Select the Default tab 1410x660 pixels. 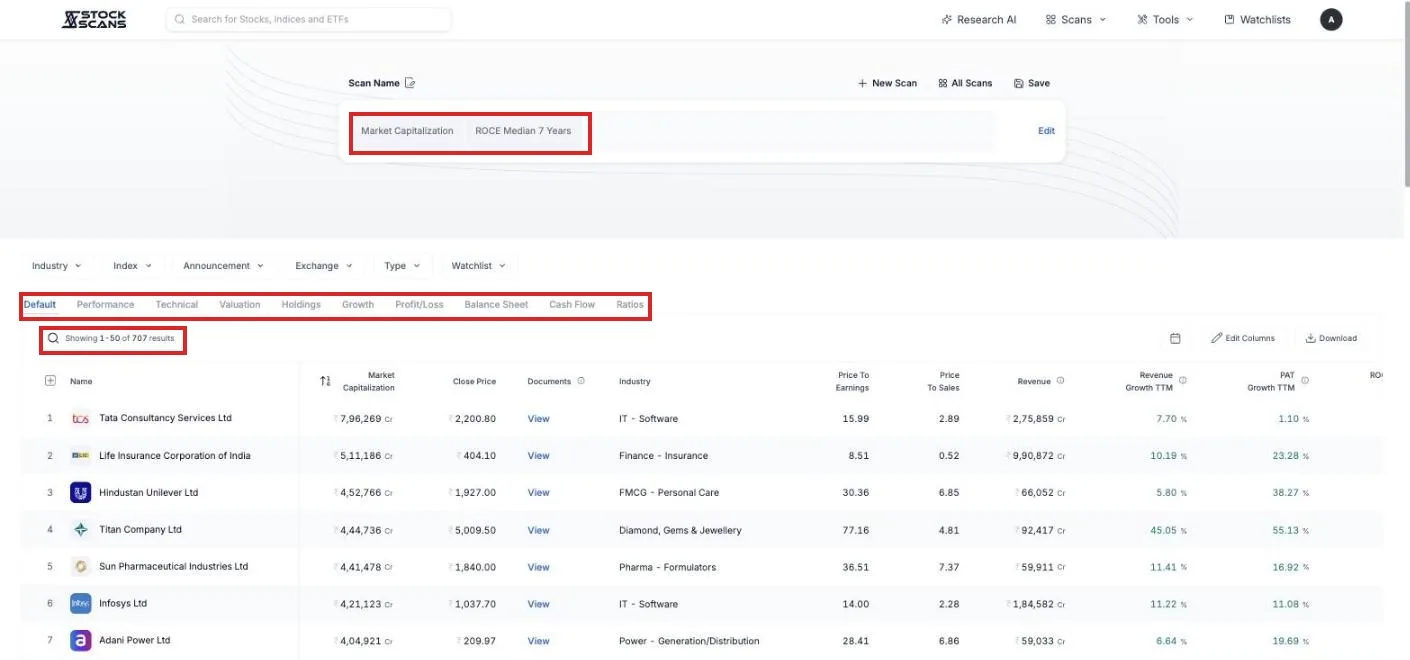40,304
